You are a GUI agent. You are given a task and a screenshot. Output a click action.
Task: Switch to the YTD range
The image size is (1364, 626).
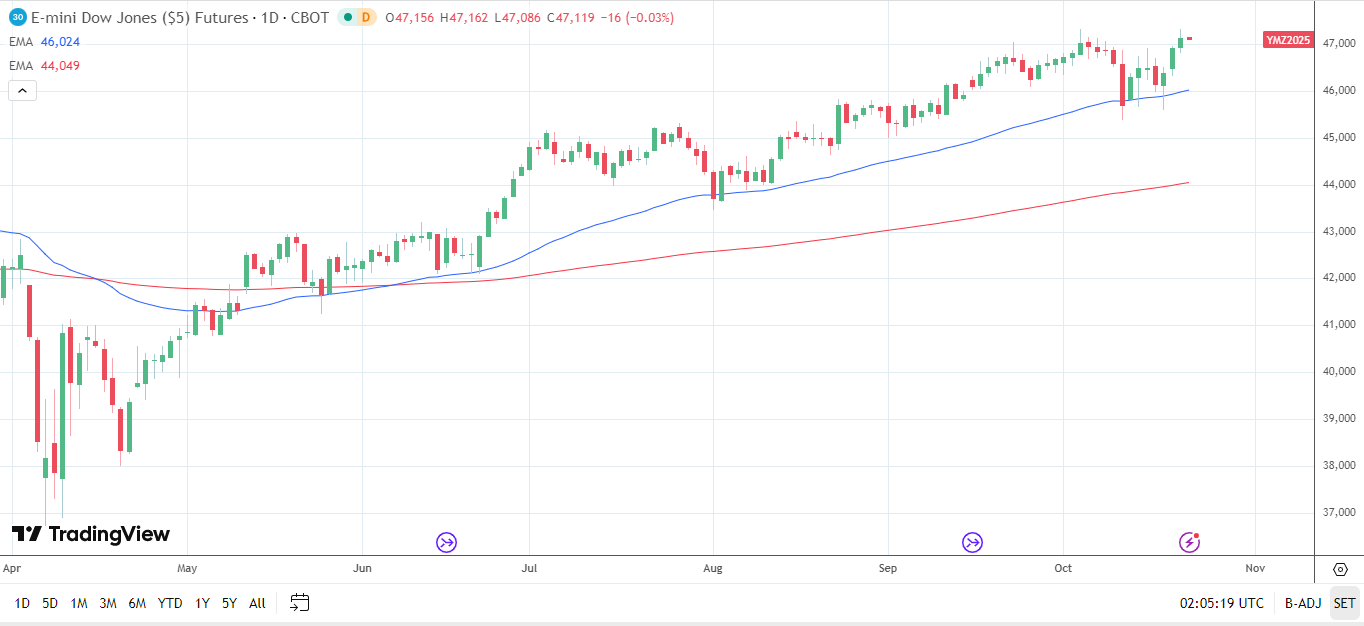(170, 603)
